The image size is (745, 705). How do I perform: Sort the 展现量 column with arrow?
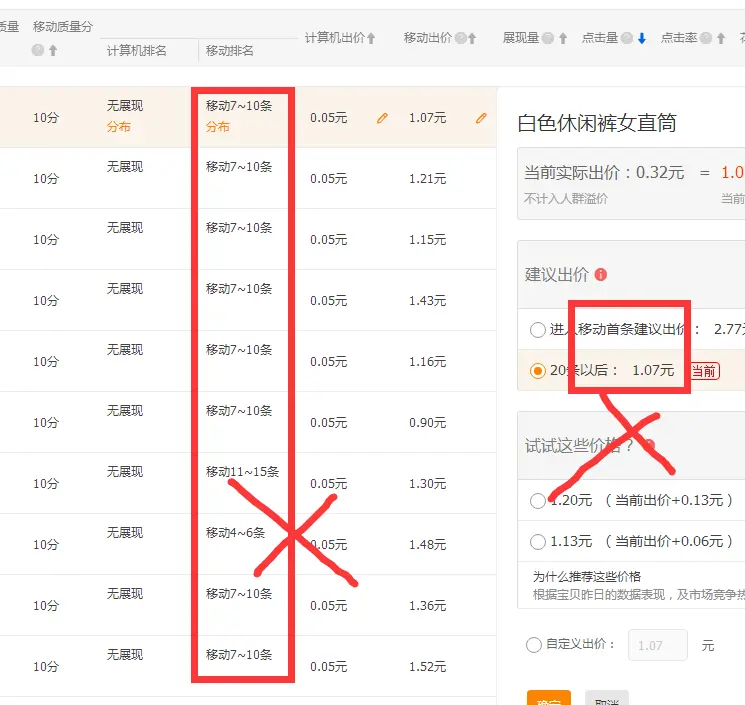click(563, 38)
